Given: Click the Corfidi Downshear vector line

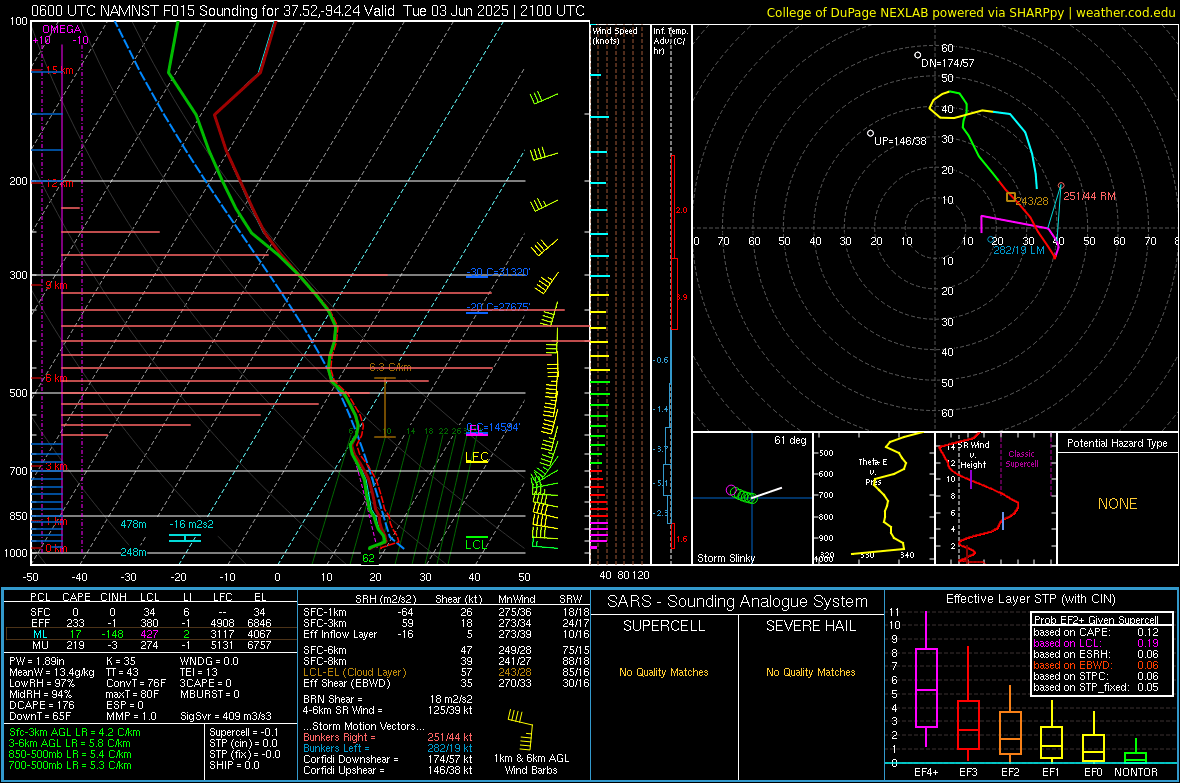Looking at the screenshot, I should coord(388,759).
